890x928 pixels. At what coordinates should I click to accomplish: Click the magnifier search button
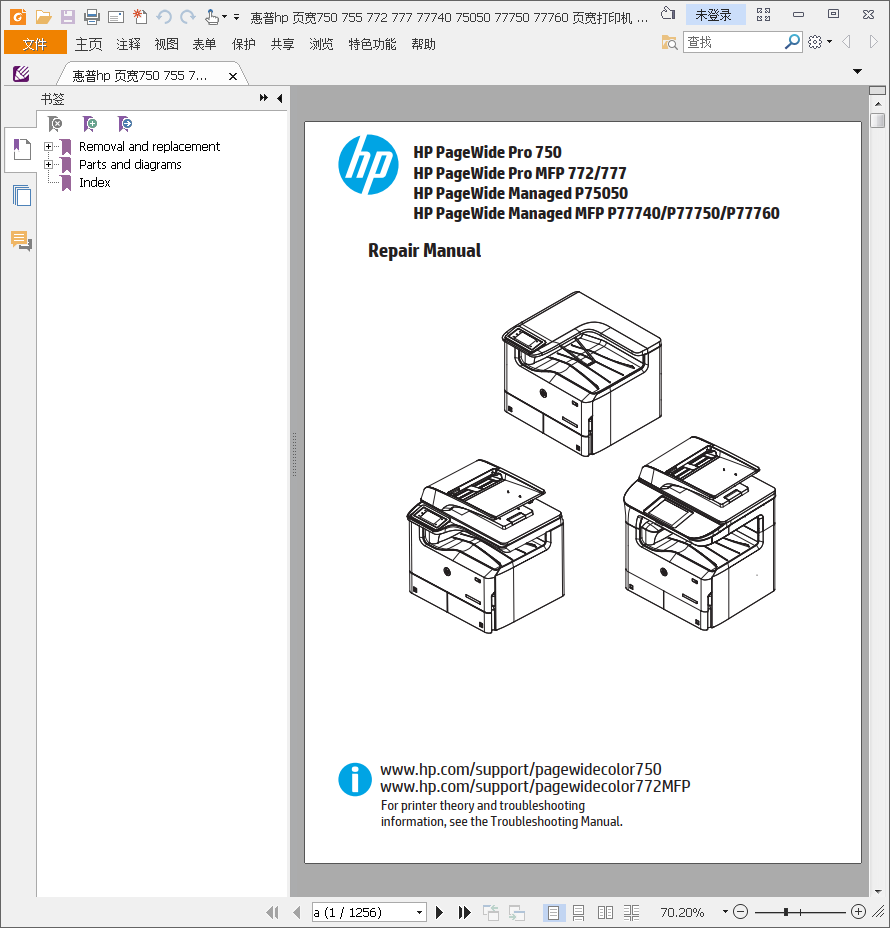coord(792,42)
